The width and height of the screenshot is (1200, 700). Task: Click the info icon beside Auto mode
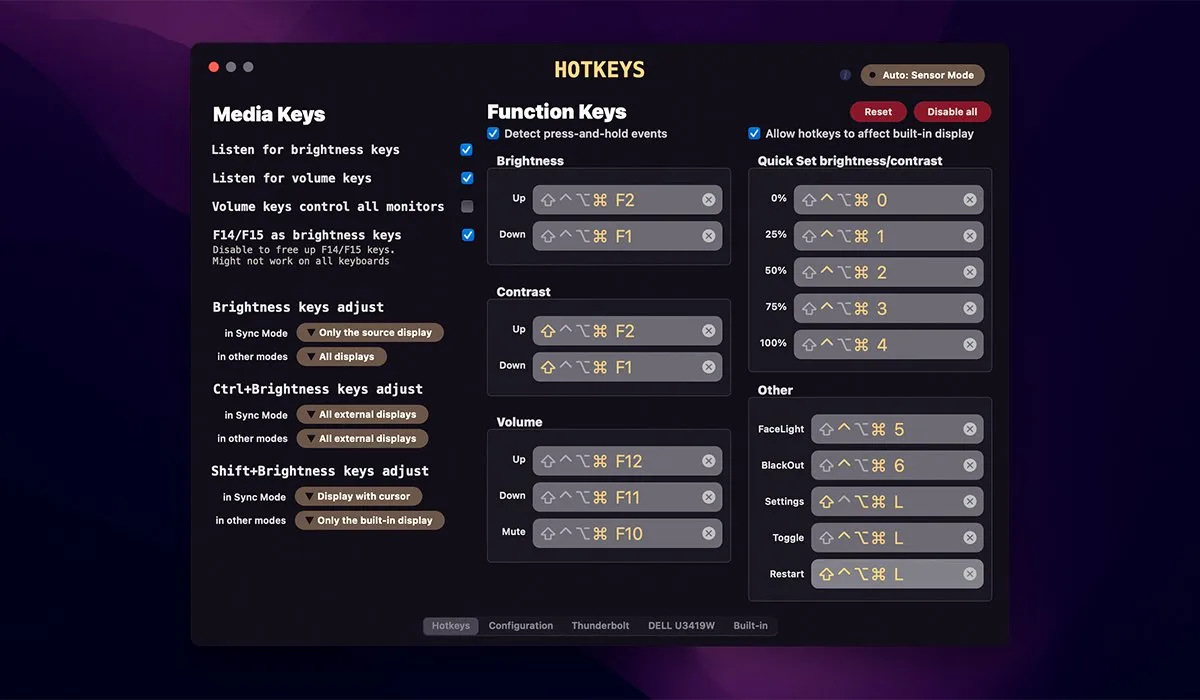click(x=845, y=75)
